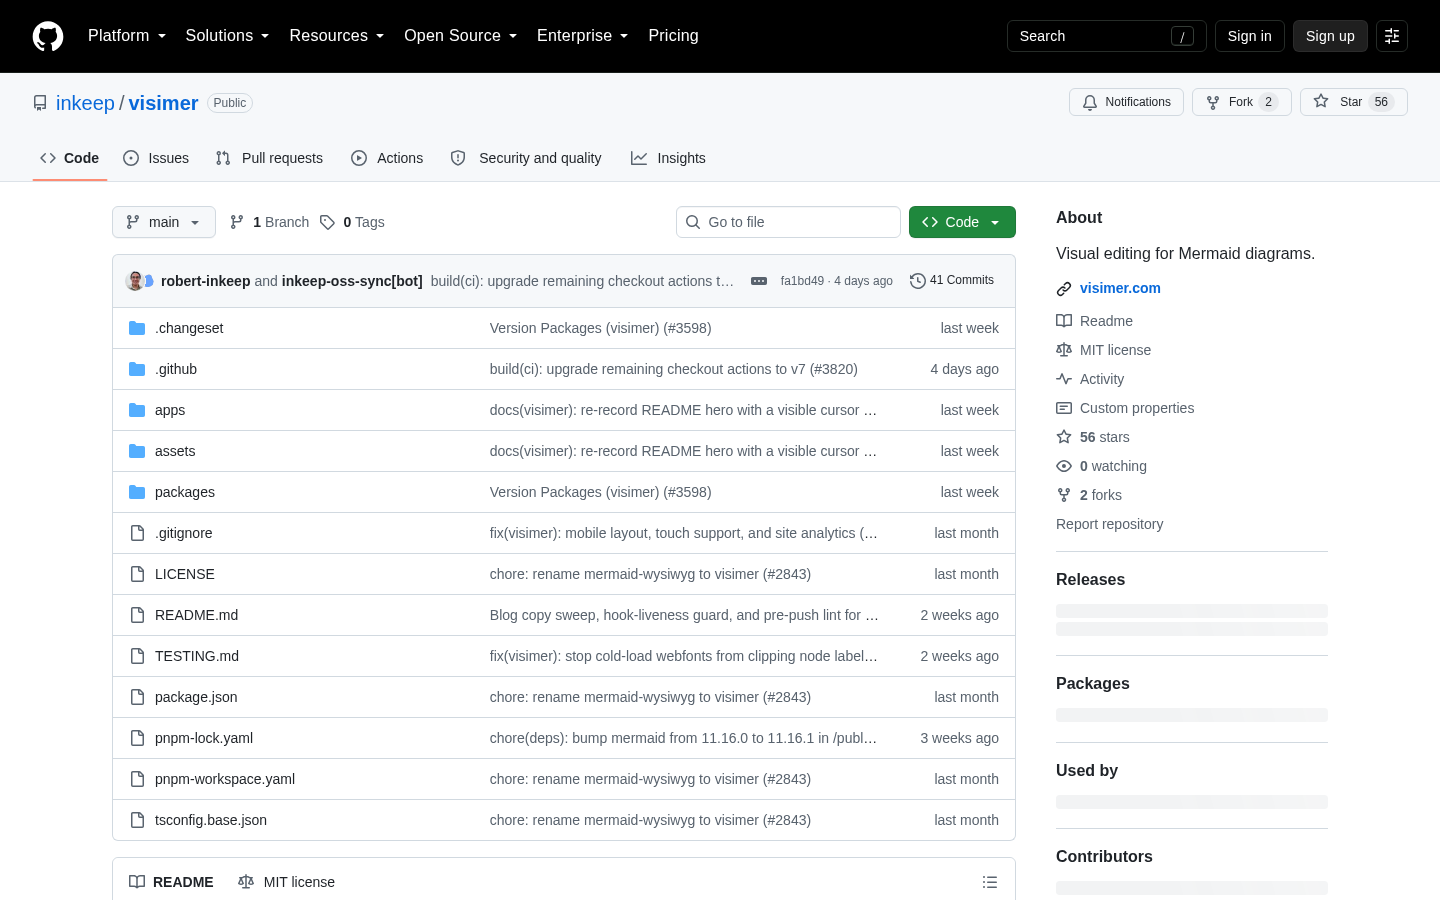Open robert-inkeep's avatar in the commit bar
This screenshot has width=1440, height=900.
click(x=135, y=281)
